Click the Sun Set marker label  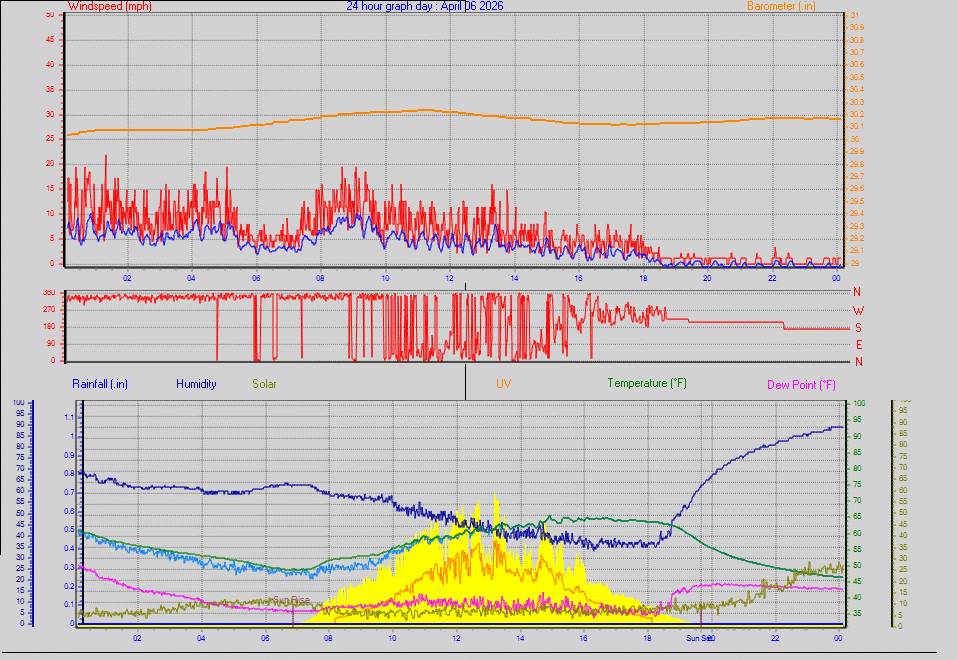click(x=698, y=636)
